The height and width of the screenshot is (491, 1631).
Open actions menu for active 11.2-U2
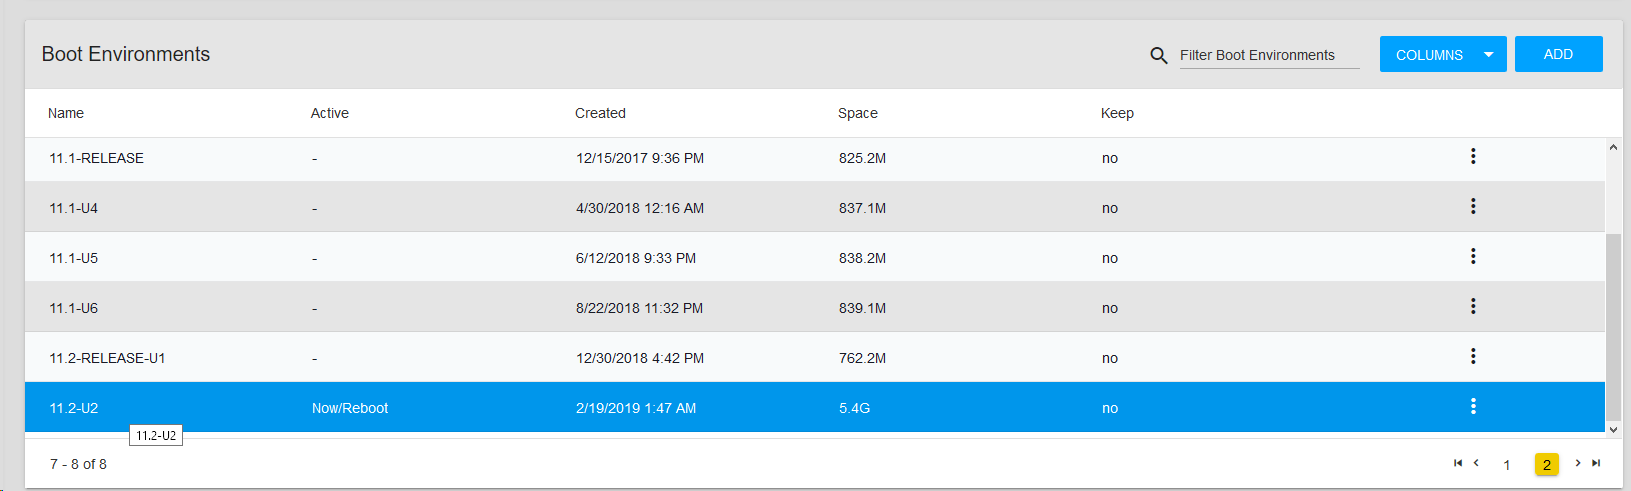click(1473, 407)
